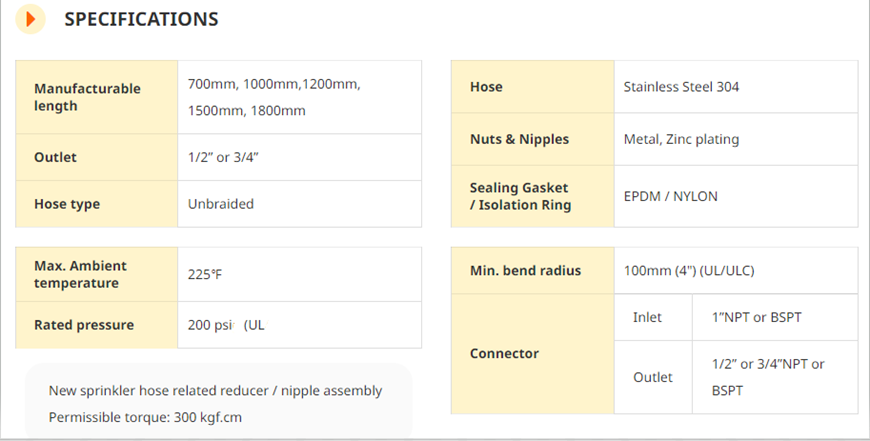Click the 1/2" or 3/4" outlet value

click(x=223, y=157)
